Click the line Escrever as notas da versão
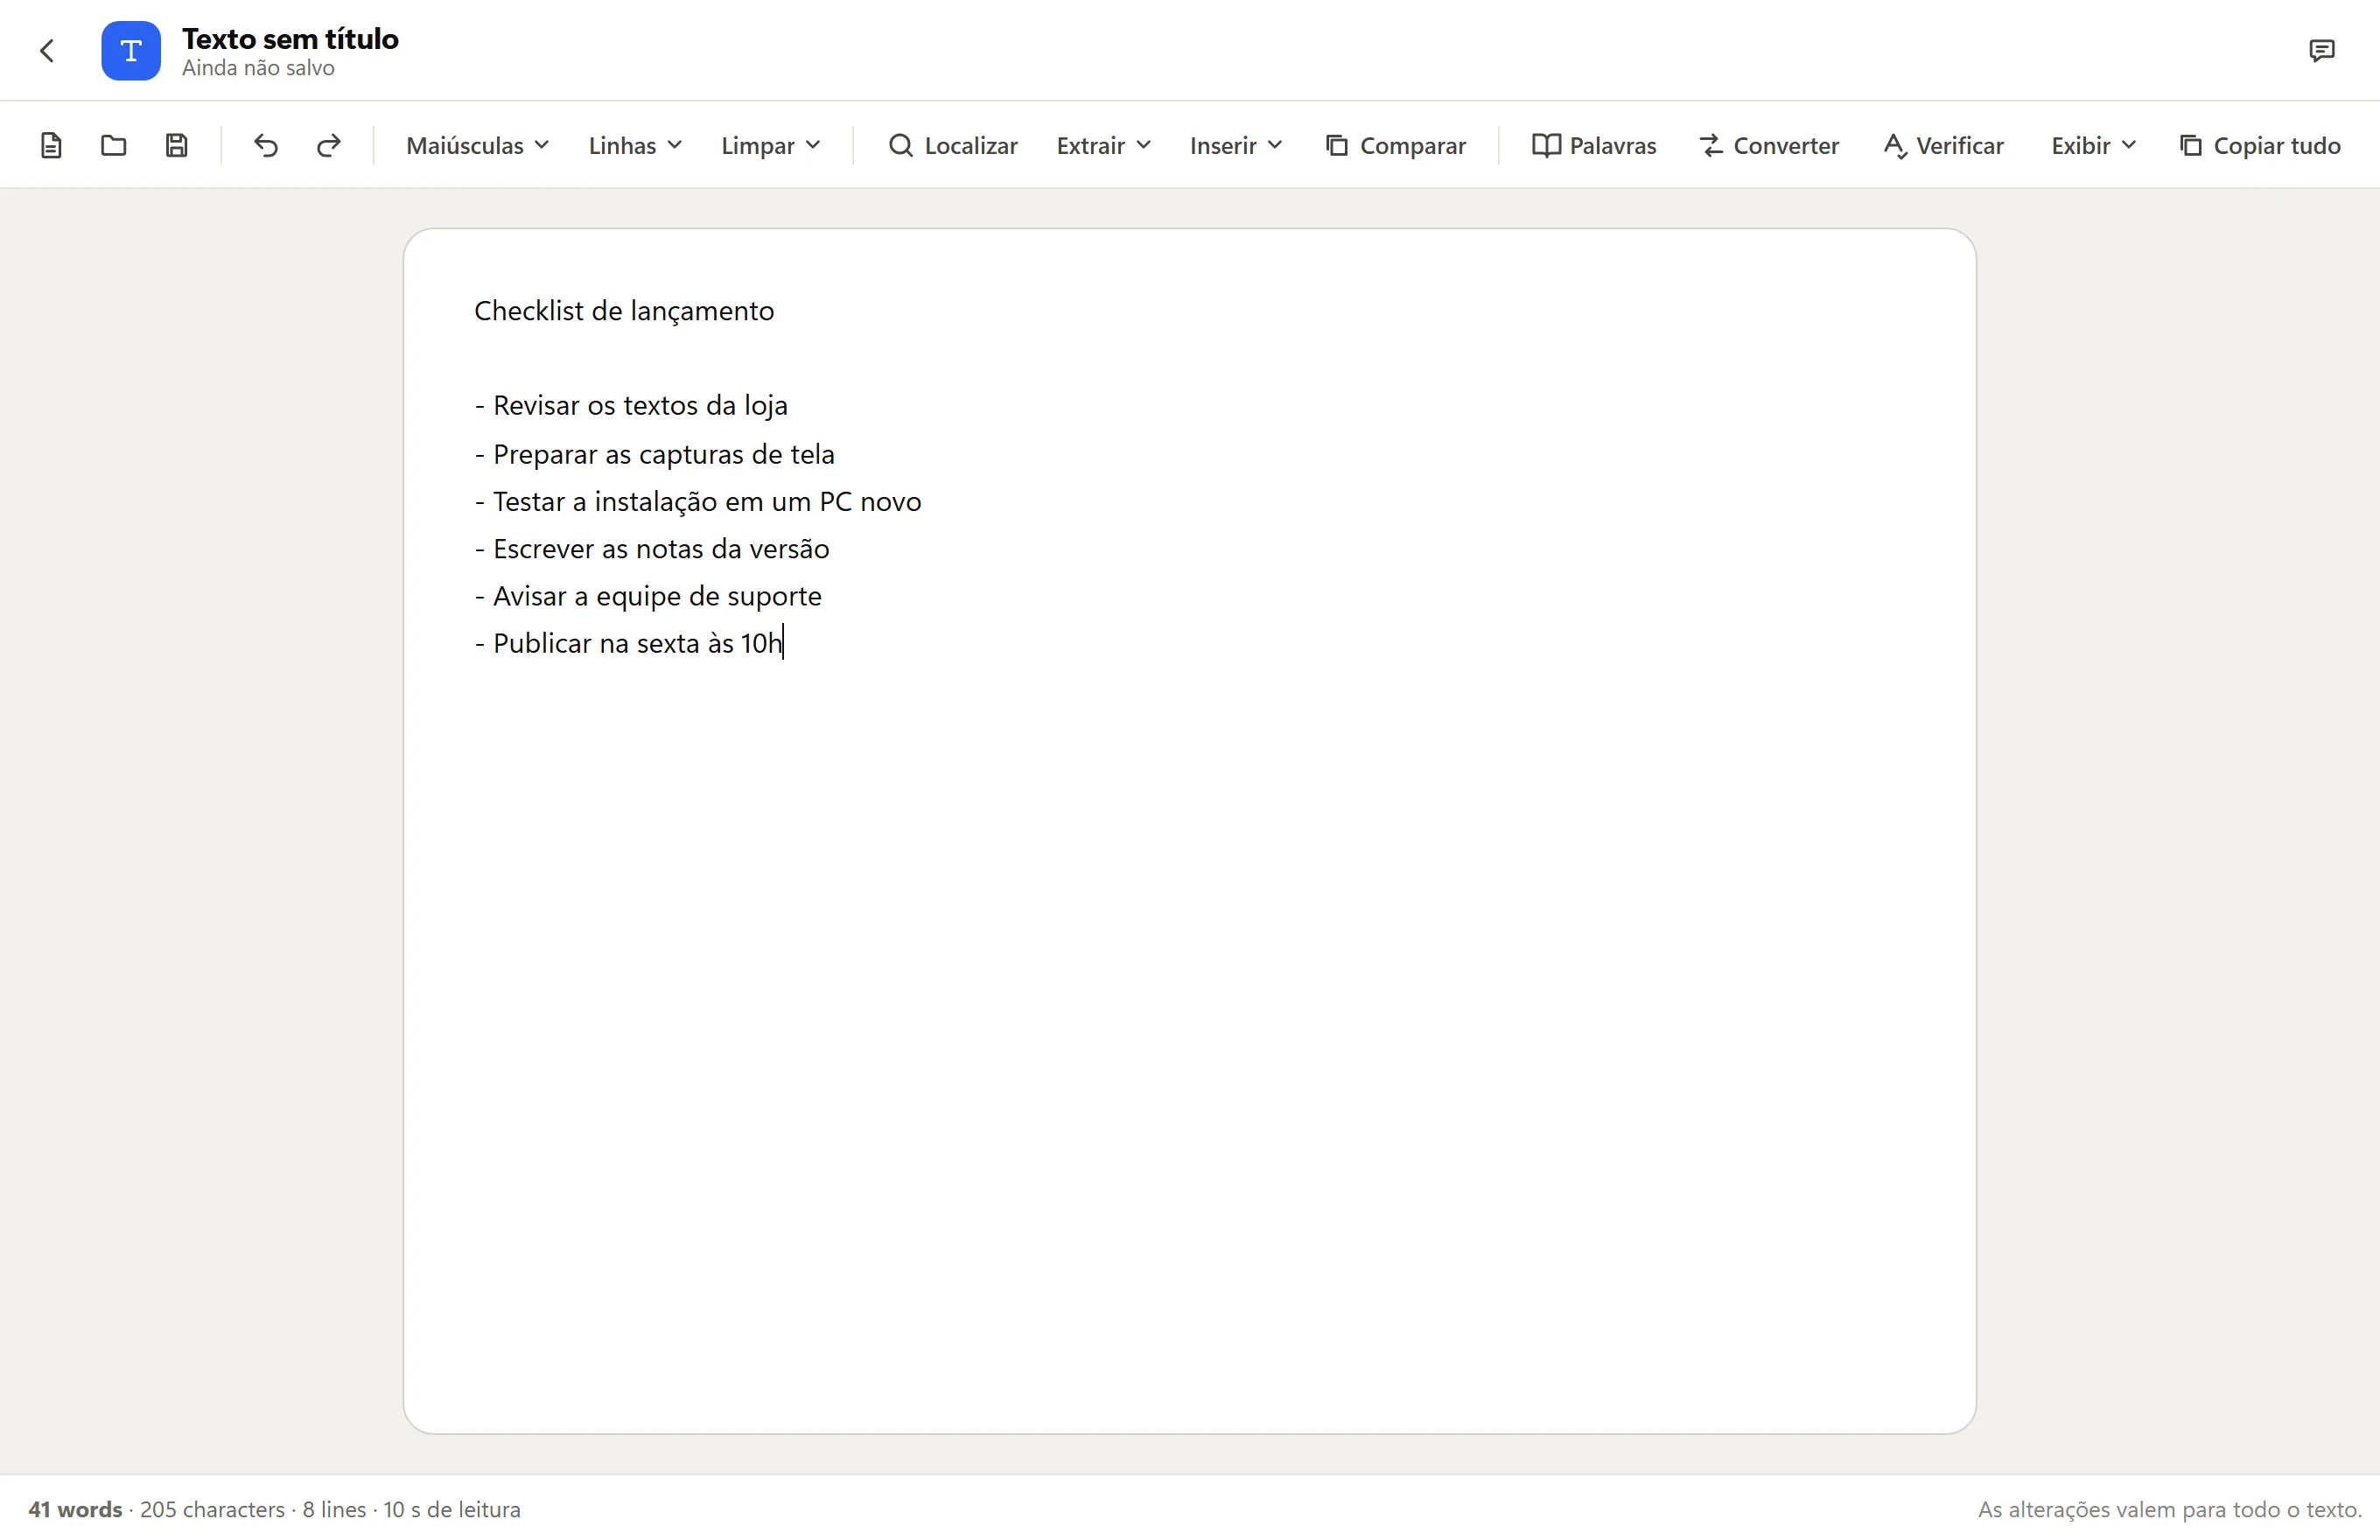The width and height of the screenshot is (2380, 1540). click(x=652, y=549)
